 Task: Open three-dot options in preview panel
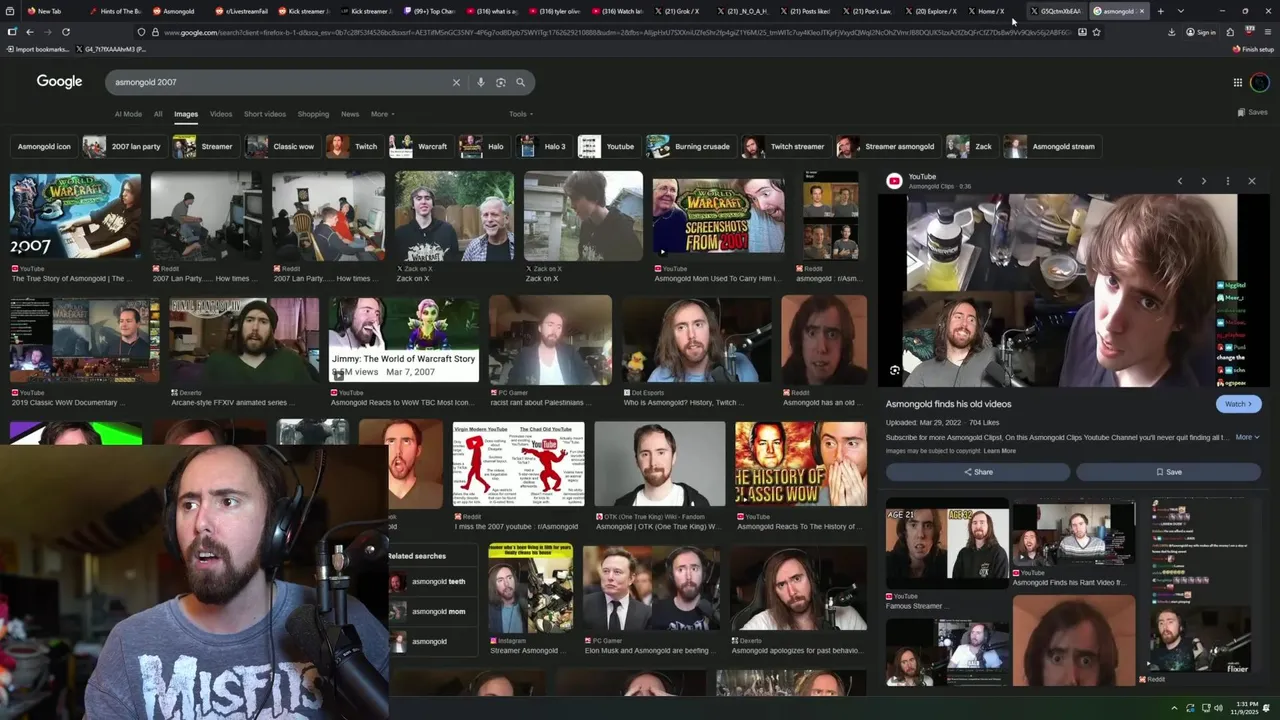(x=1227, y=181)
